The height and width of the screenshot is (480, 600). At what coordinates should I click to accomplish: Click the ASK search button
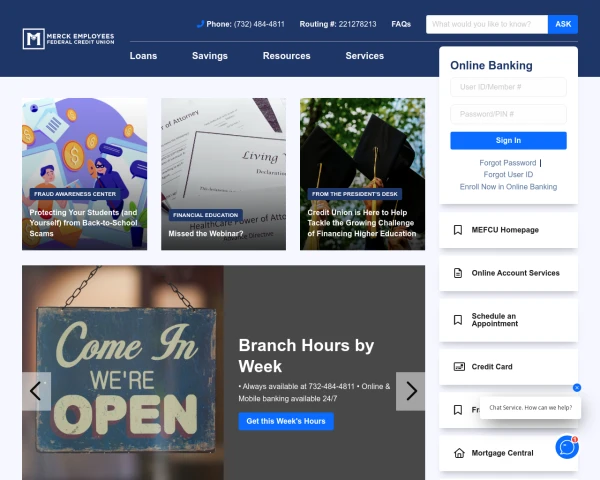tap(563, 24)
